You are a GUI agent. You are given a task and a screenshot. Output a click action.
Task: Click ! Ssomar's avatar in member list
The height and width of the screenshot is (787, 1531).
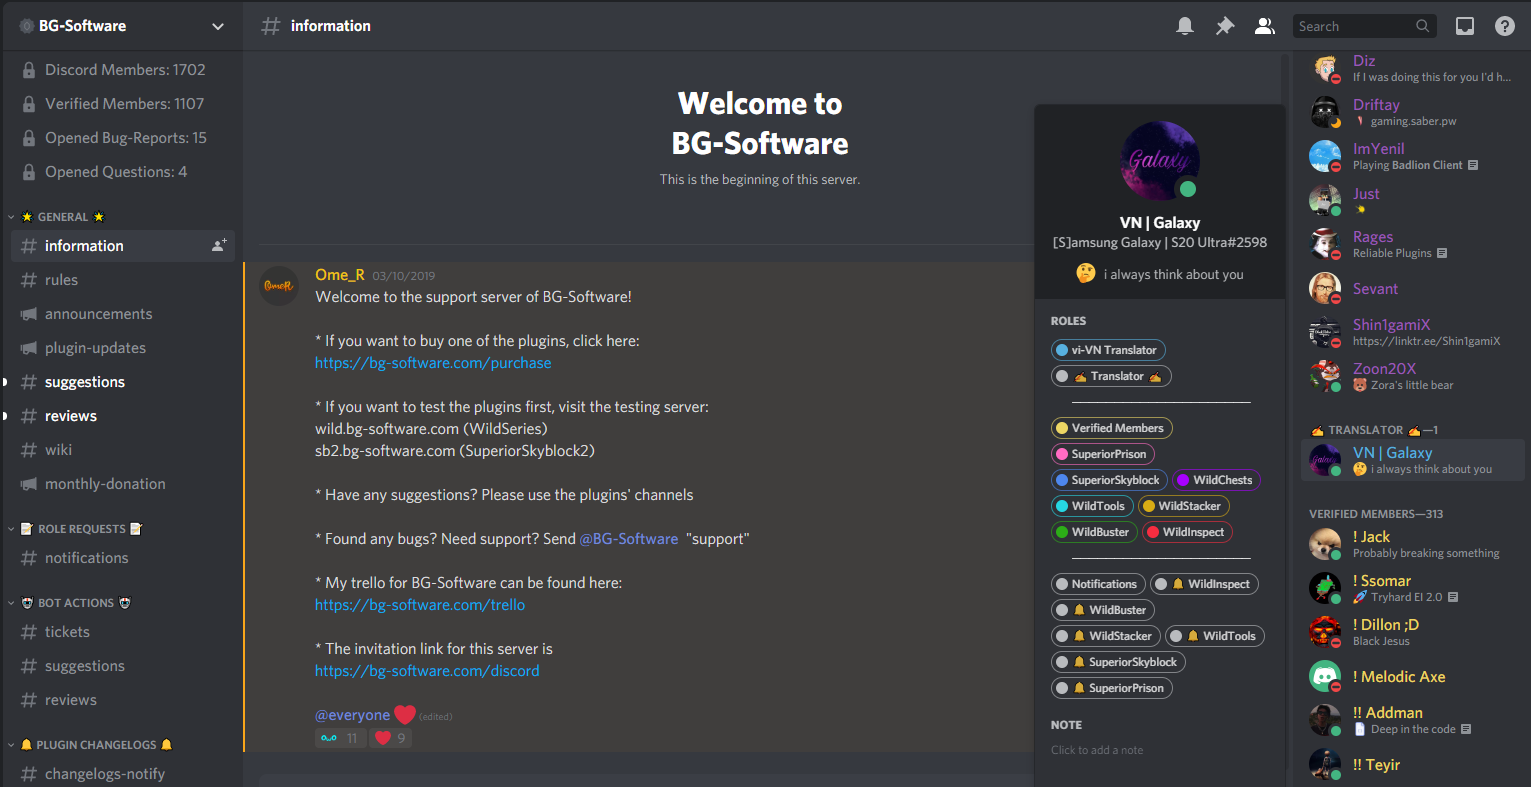1325,588
